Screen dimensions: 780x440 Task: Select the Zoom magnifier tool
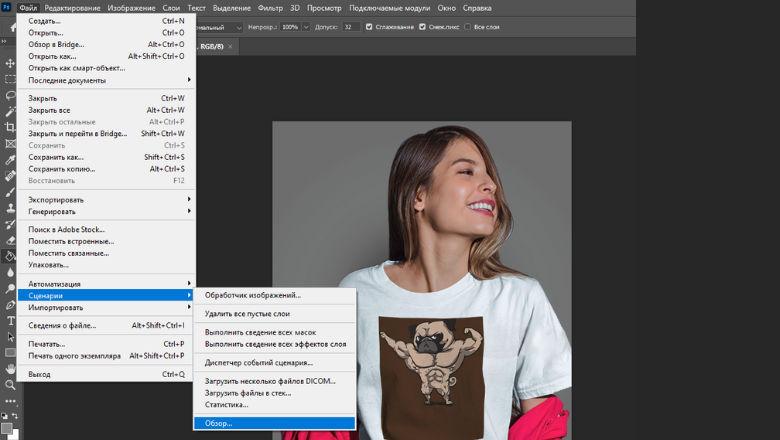coord(10,384)
